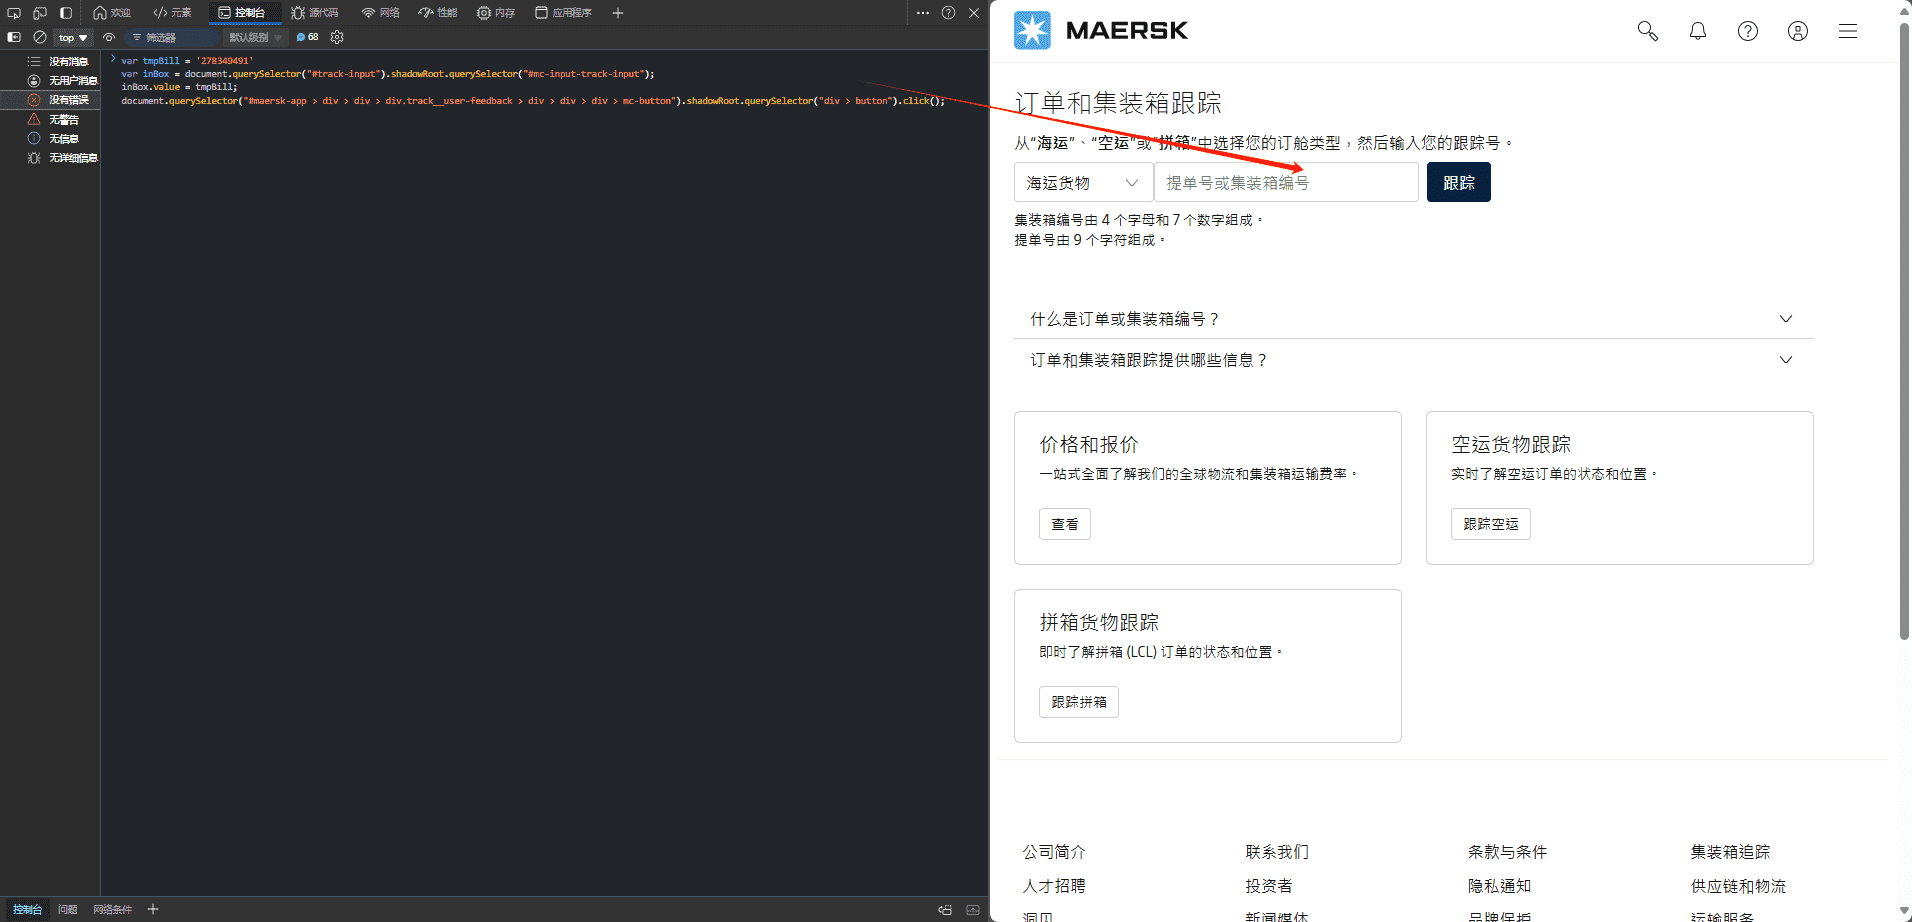Create live expression with eye icon
Screen dimensions: 1912x922
coord(109,37)
